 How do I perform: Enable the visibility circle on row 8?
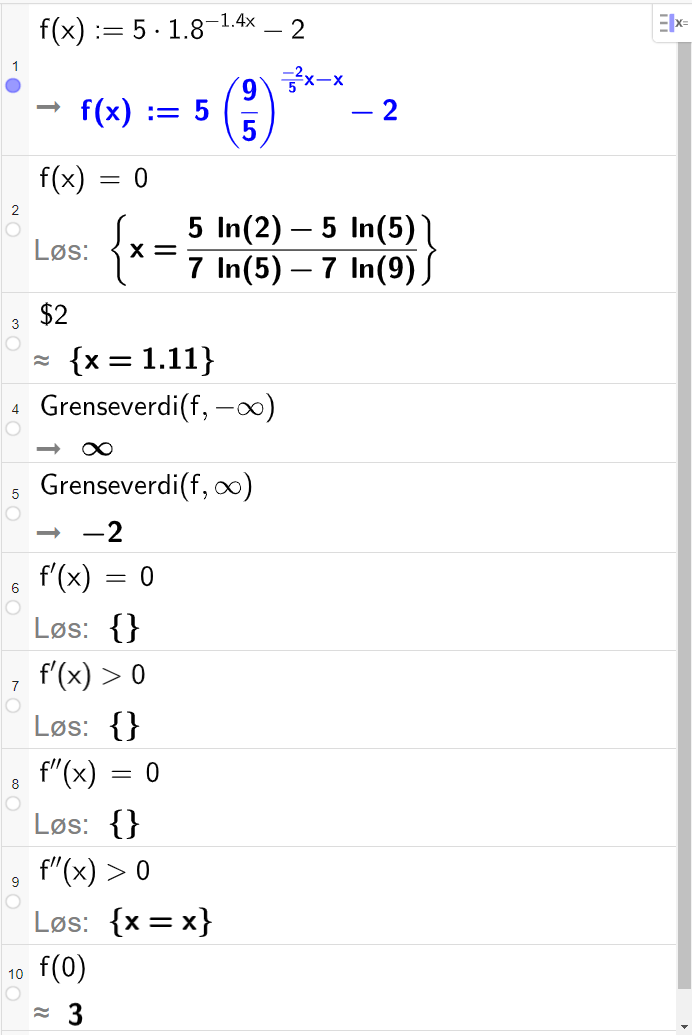click(12, 802)
